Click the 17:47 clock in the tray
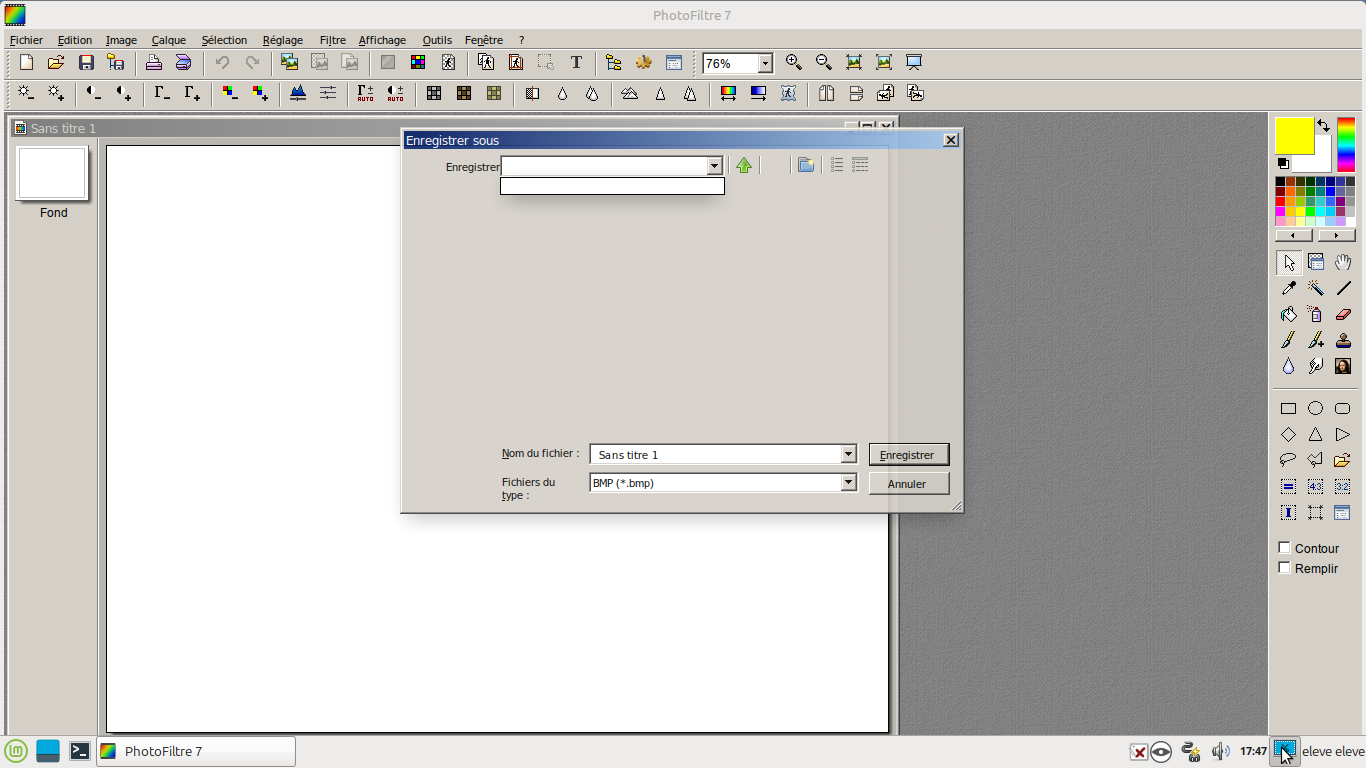 pyautogui.click(x=1253, y=751)
